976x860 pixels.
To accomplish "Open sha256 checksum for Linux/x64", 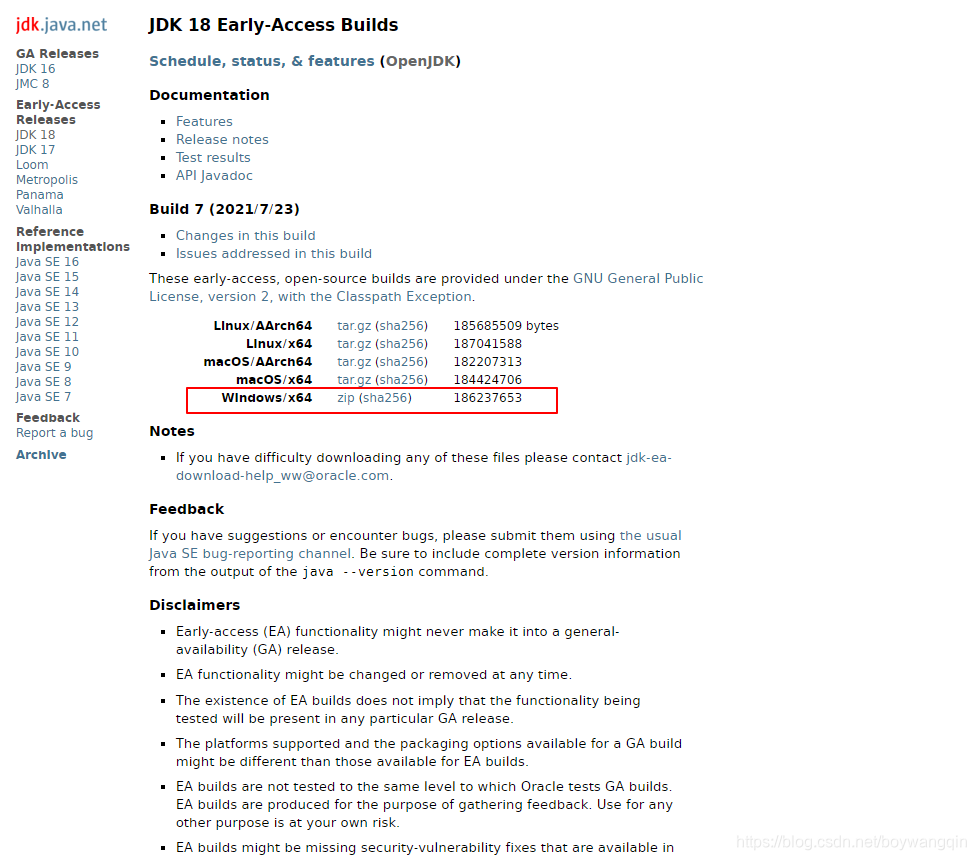I will (401, 344).
